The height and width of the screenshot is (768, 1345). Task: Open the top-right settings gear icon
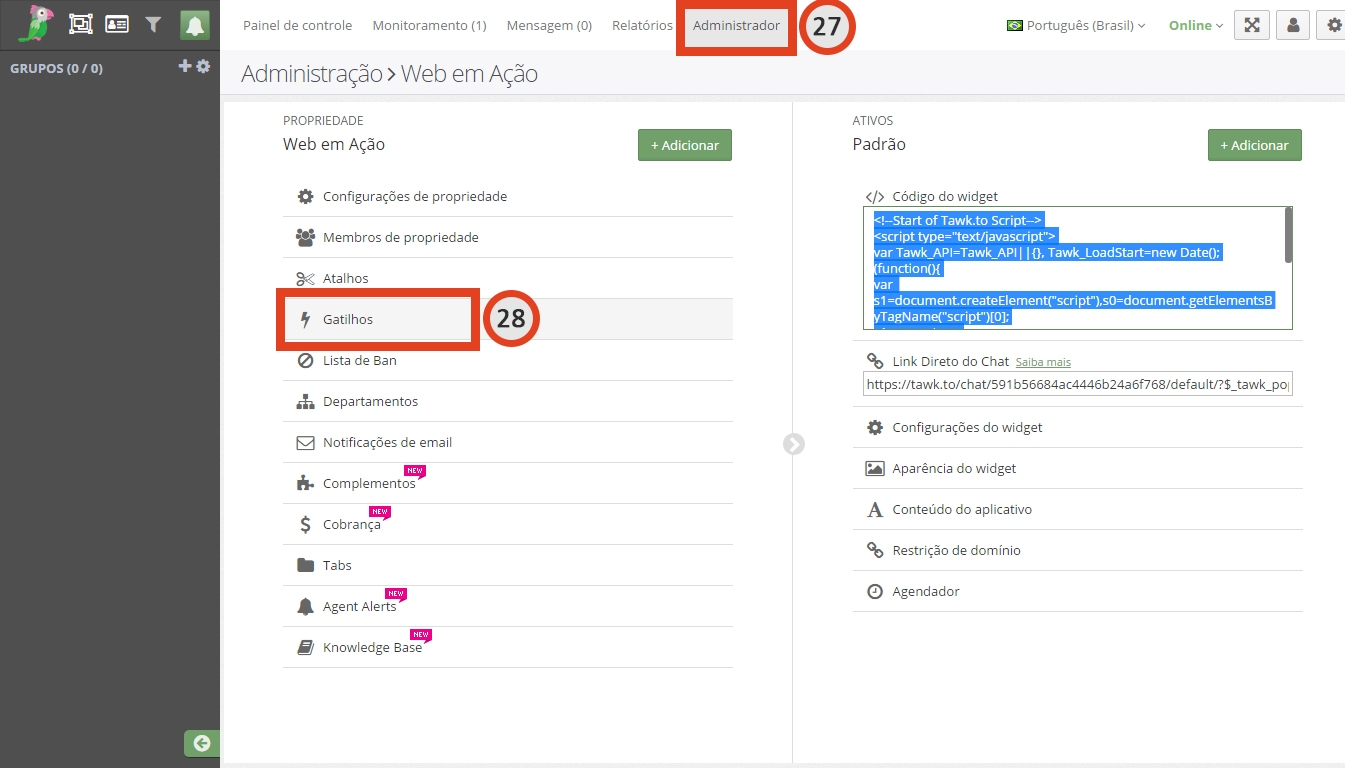click(1334, 25)
